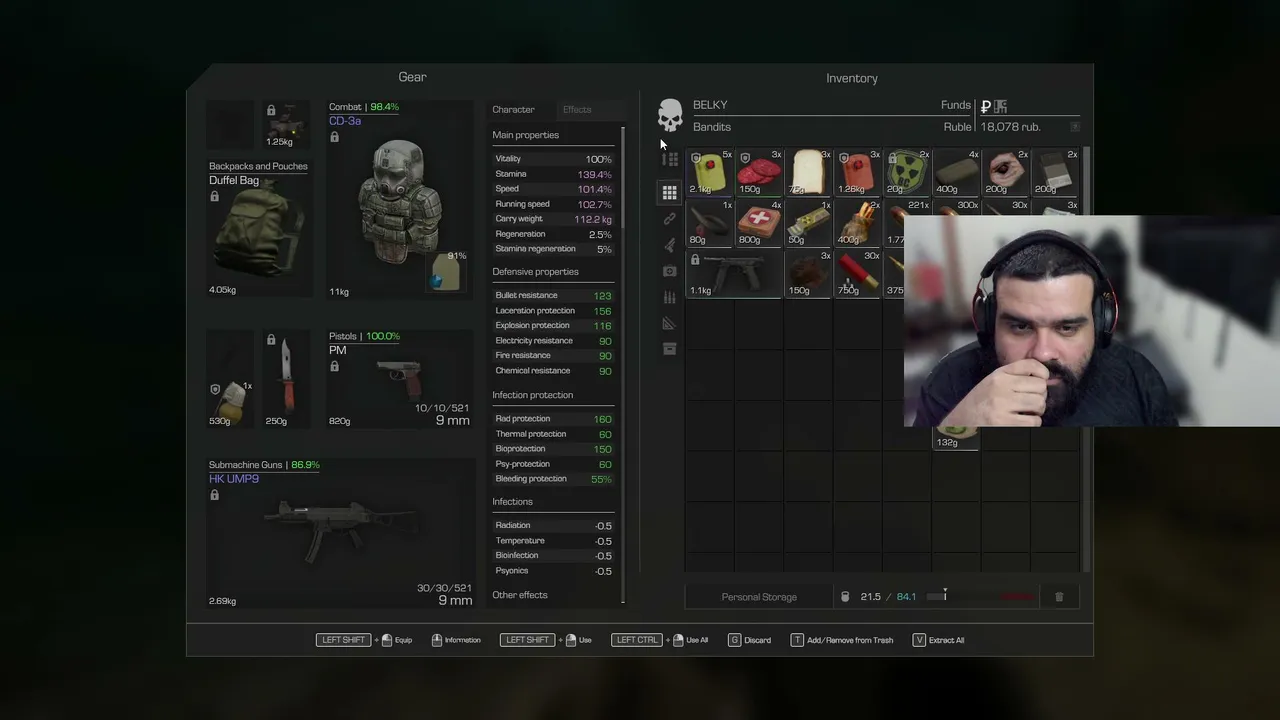Select the bread slice item

pyautogui.click(x=808, y=172)
